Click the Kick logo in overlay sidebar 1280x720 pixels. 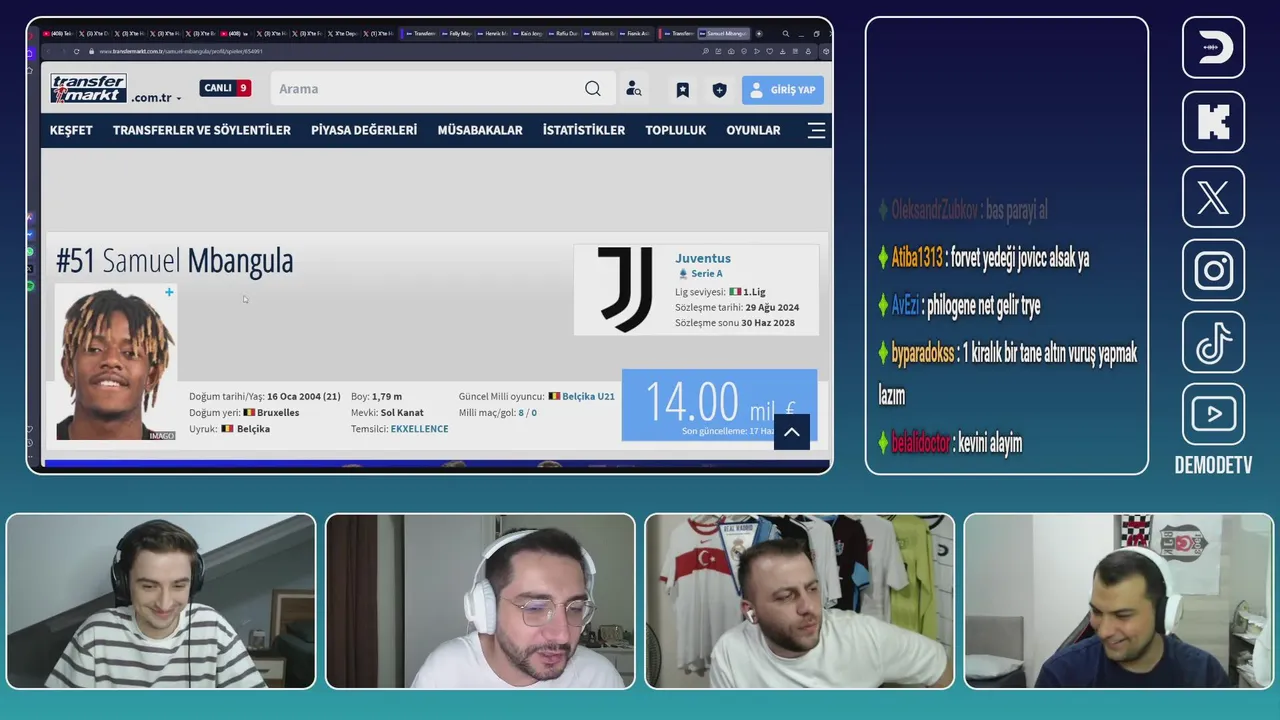[x=1213, y=122]
